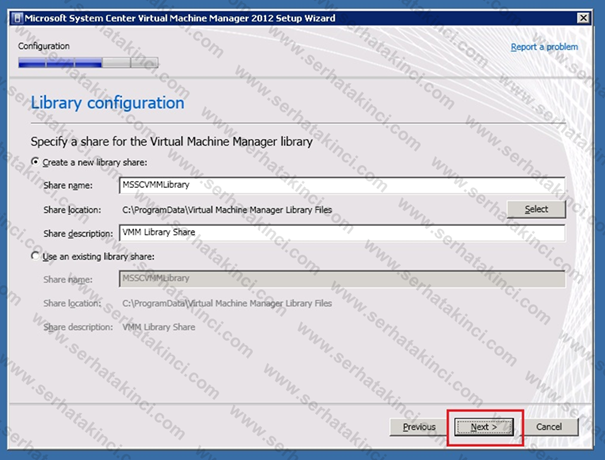605x460 pixels.
Task: Close the Setup Wizard window
Action: pos(583,18)
